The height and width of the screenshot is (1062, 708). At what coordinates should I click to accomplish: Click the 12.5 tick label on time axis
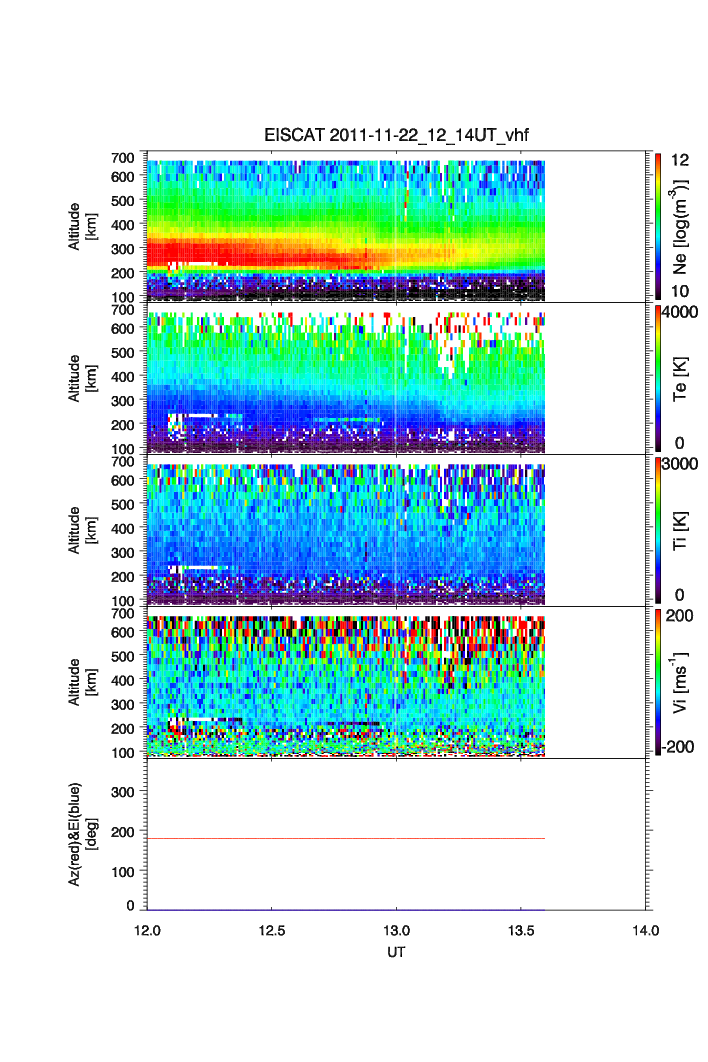pyautogui.click(x=272, y=930)
